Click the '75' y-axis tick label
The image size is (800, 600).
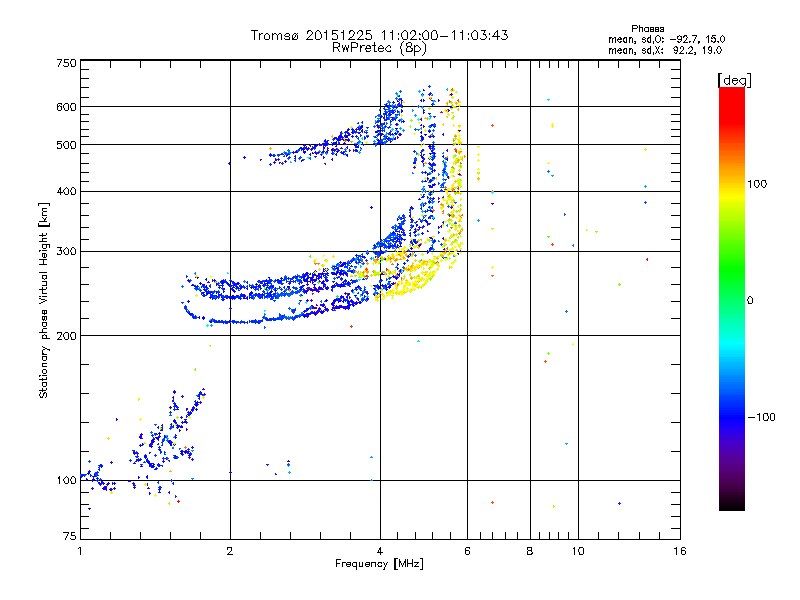pyautogui.click(x=70, y=536)
